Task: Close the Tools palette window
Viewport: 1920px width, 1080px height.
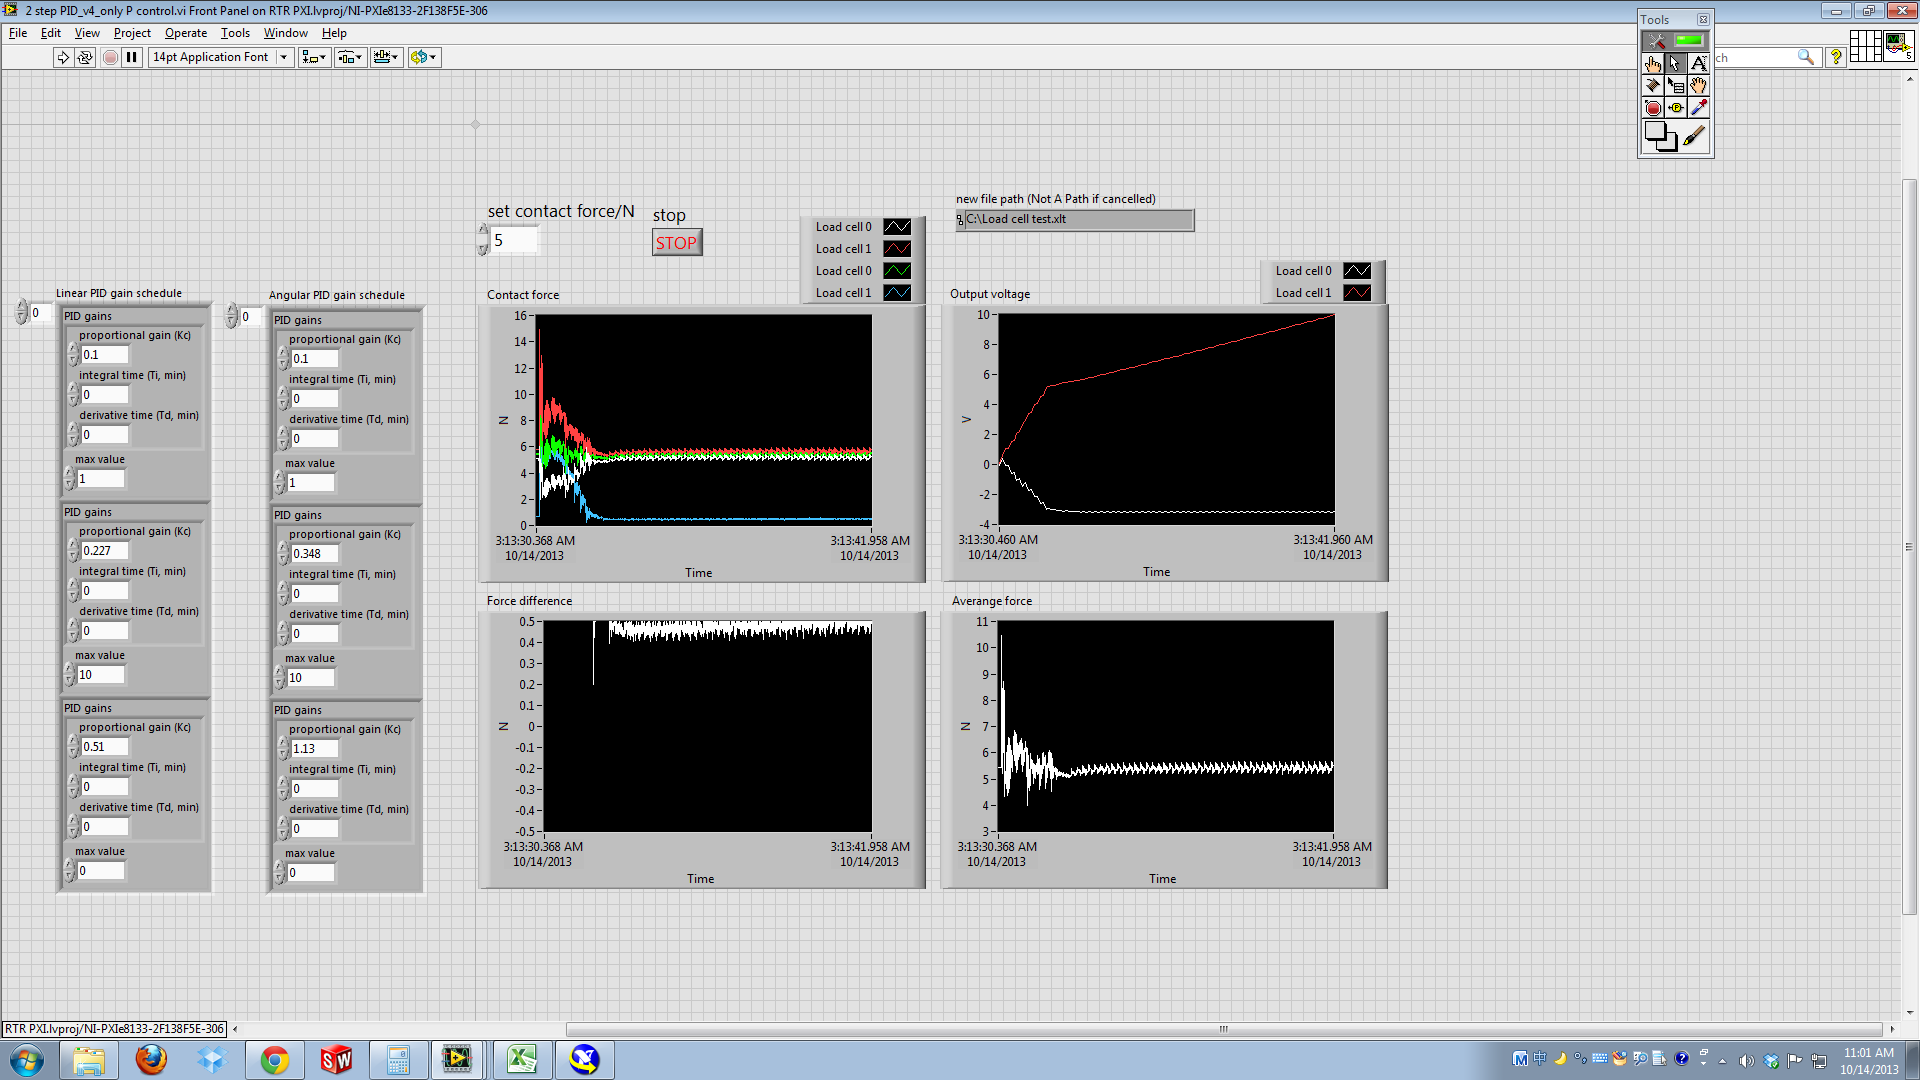Action: coord(1703,19)
